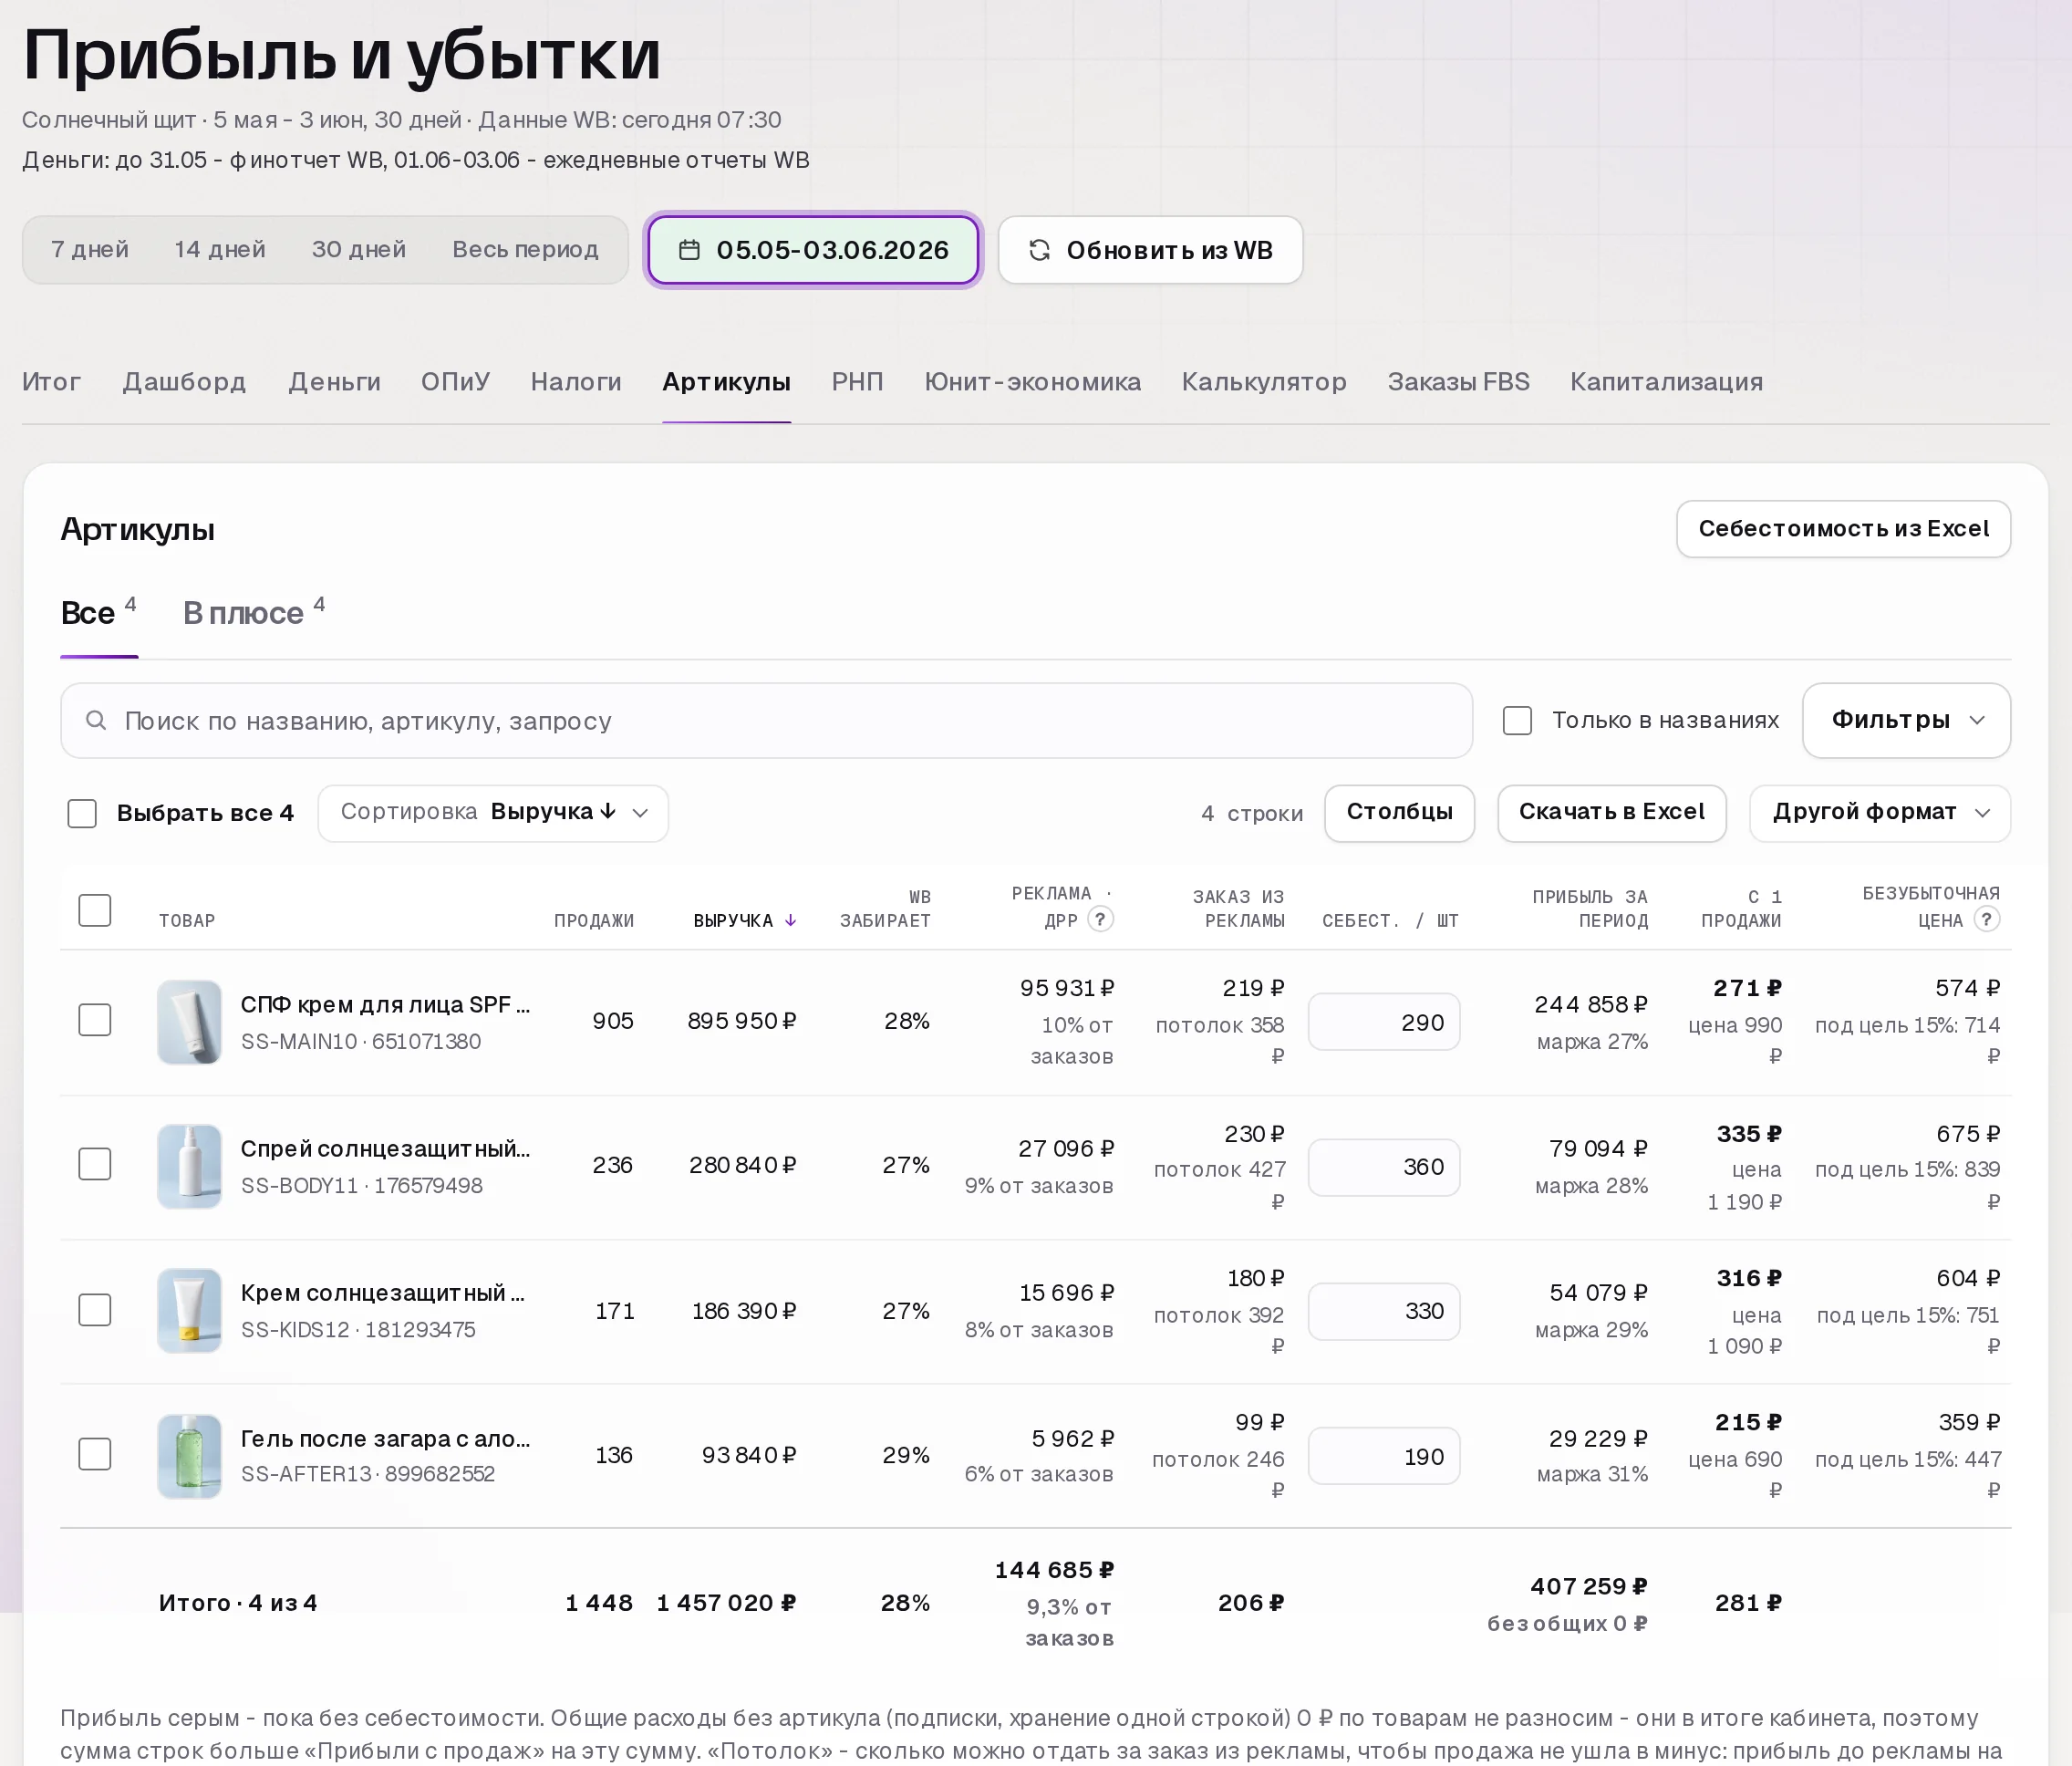Open product SS-AFTER13 · 899682552

click(x=368, y=1474)
